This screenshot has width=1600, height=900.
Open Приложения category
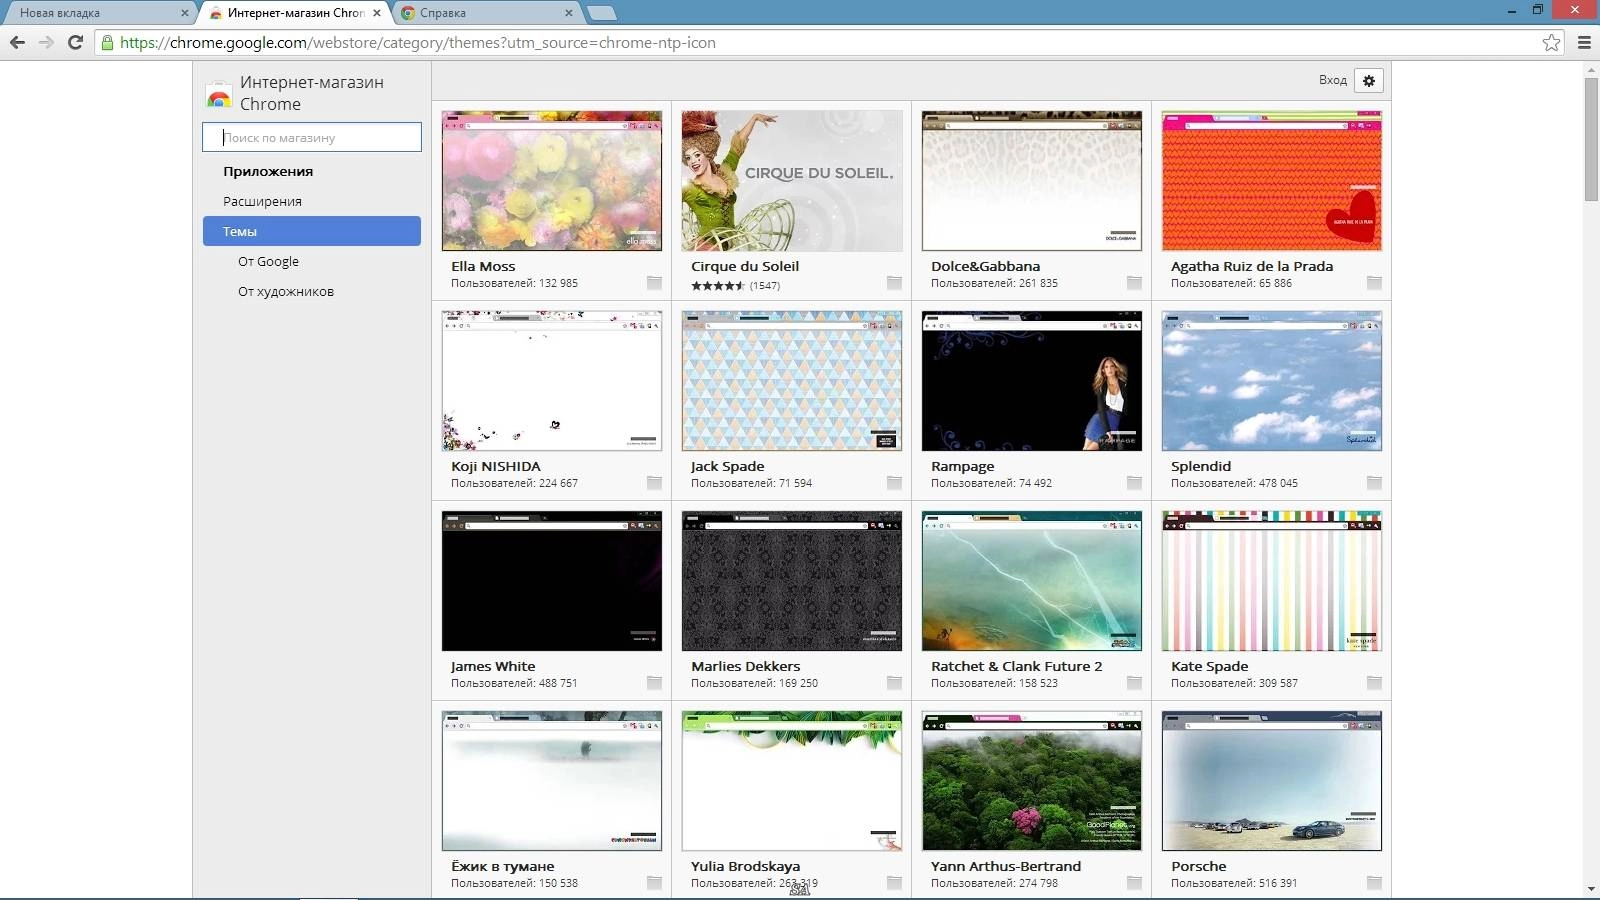point(268,171)
